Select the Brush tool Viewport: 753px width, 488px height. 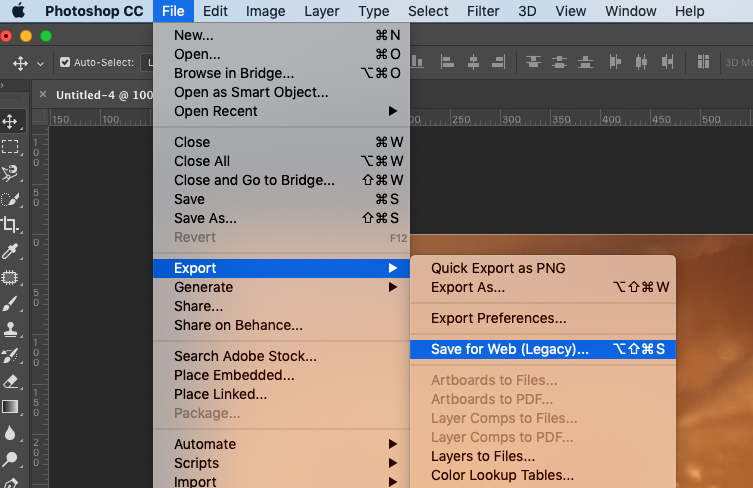pyautogui.click(x=10, y=304)
